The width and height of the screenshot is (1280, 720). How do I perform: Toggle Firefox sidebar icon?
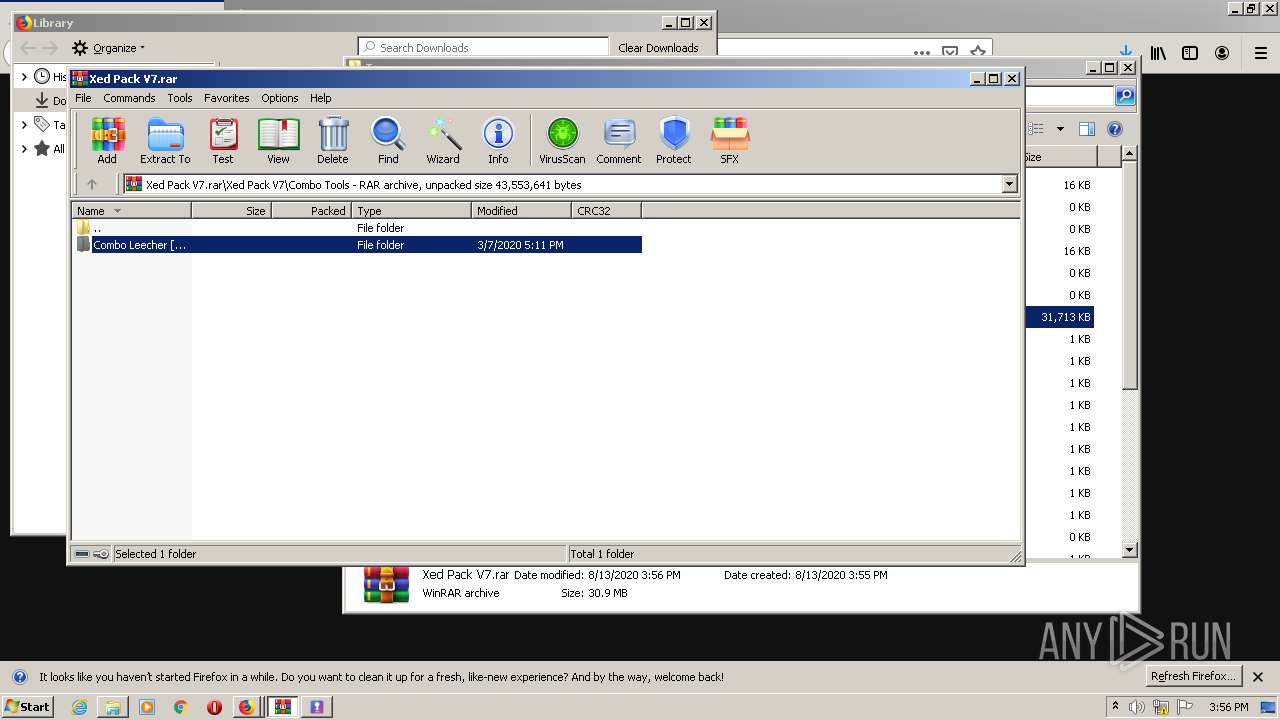pyautogui.click(x=1190, y=53)
